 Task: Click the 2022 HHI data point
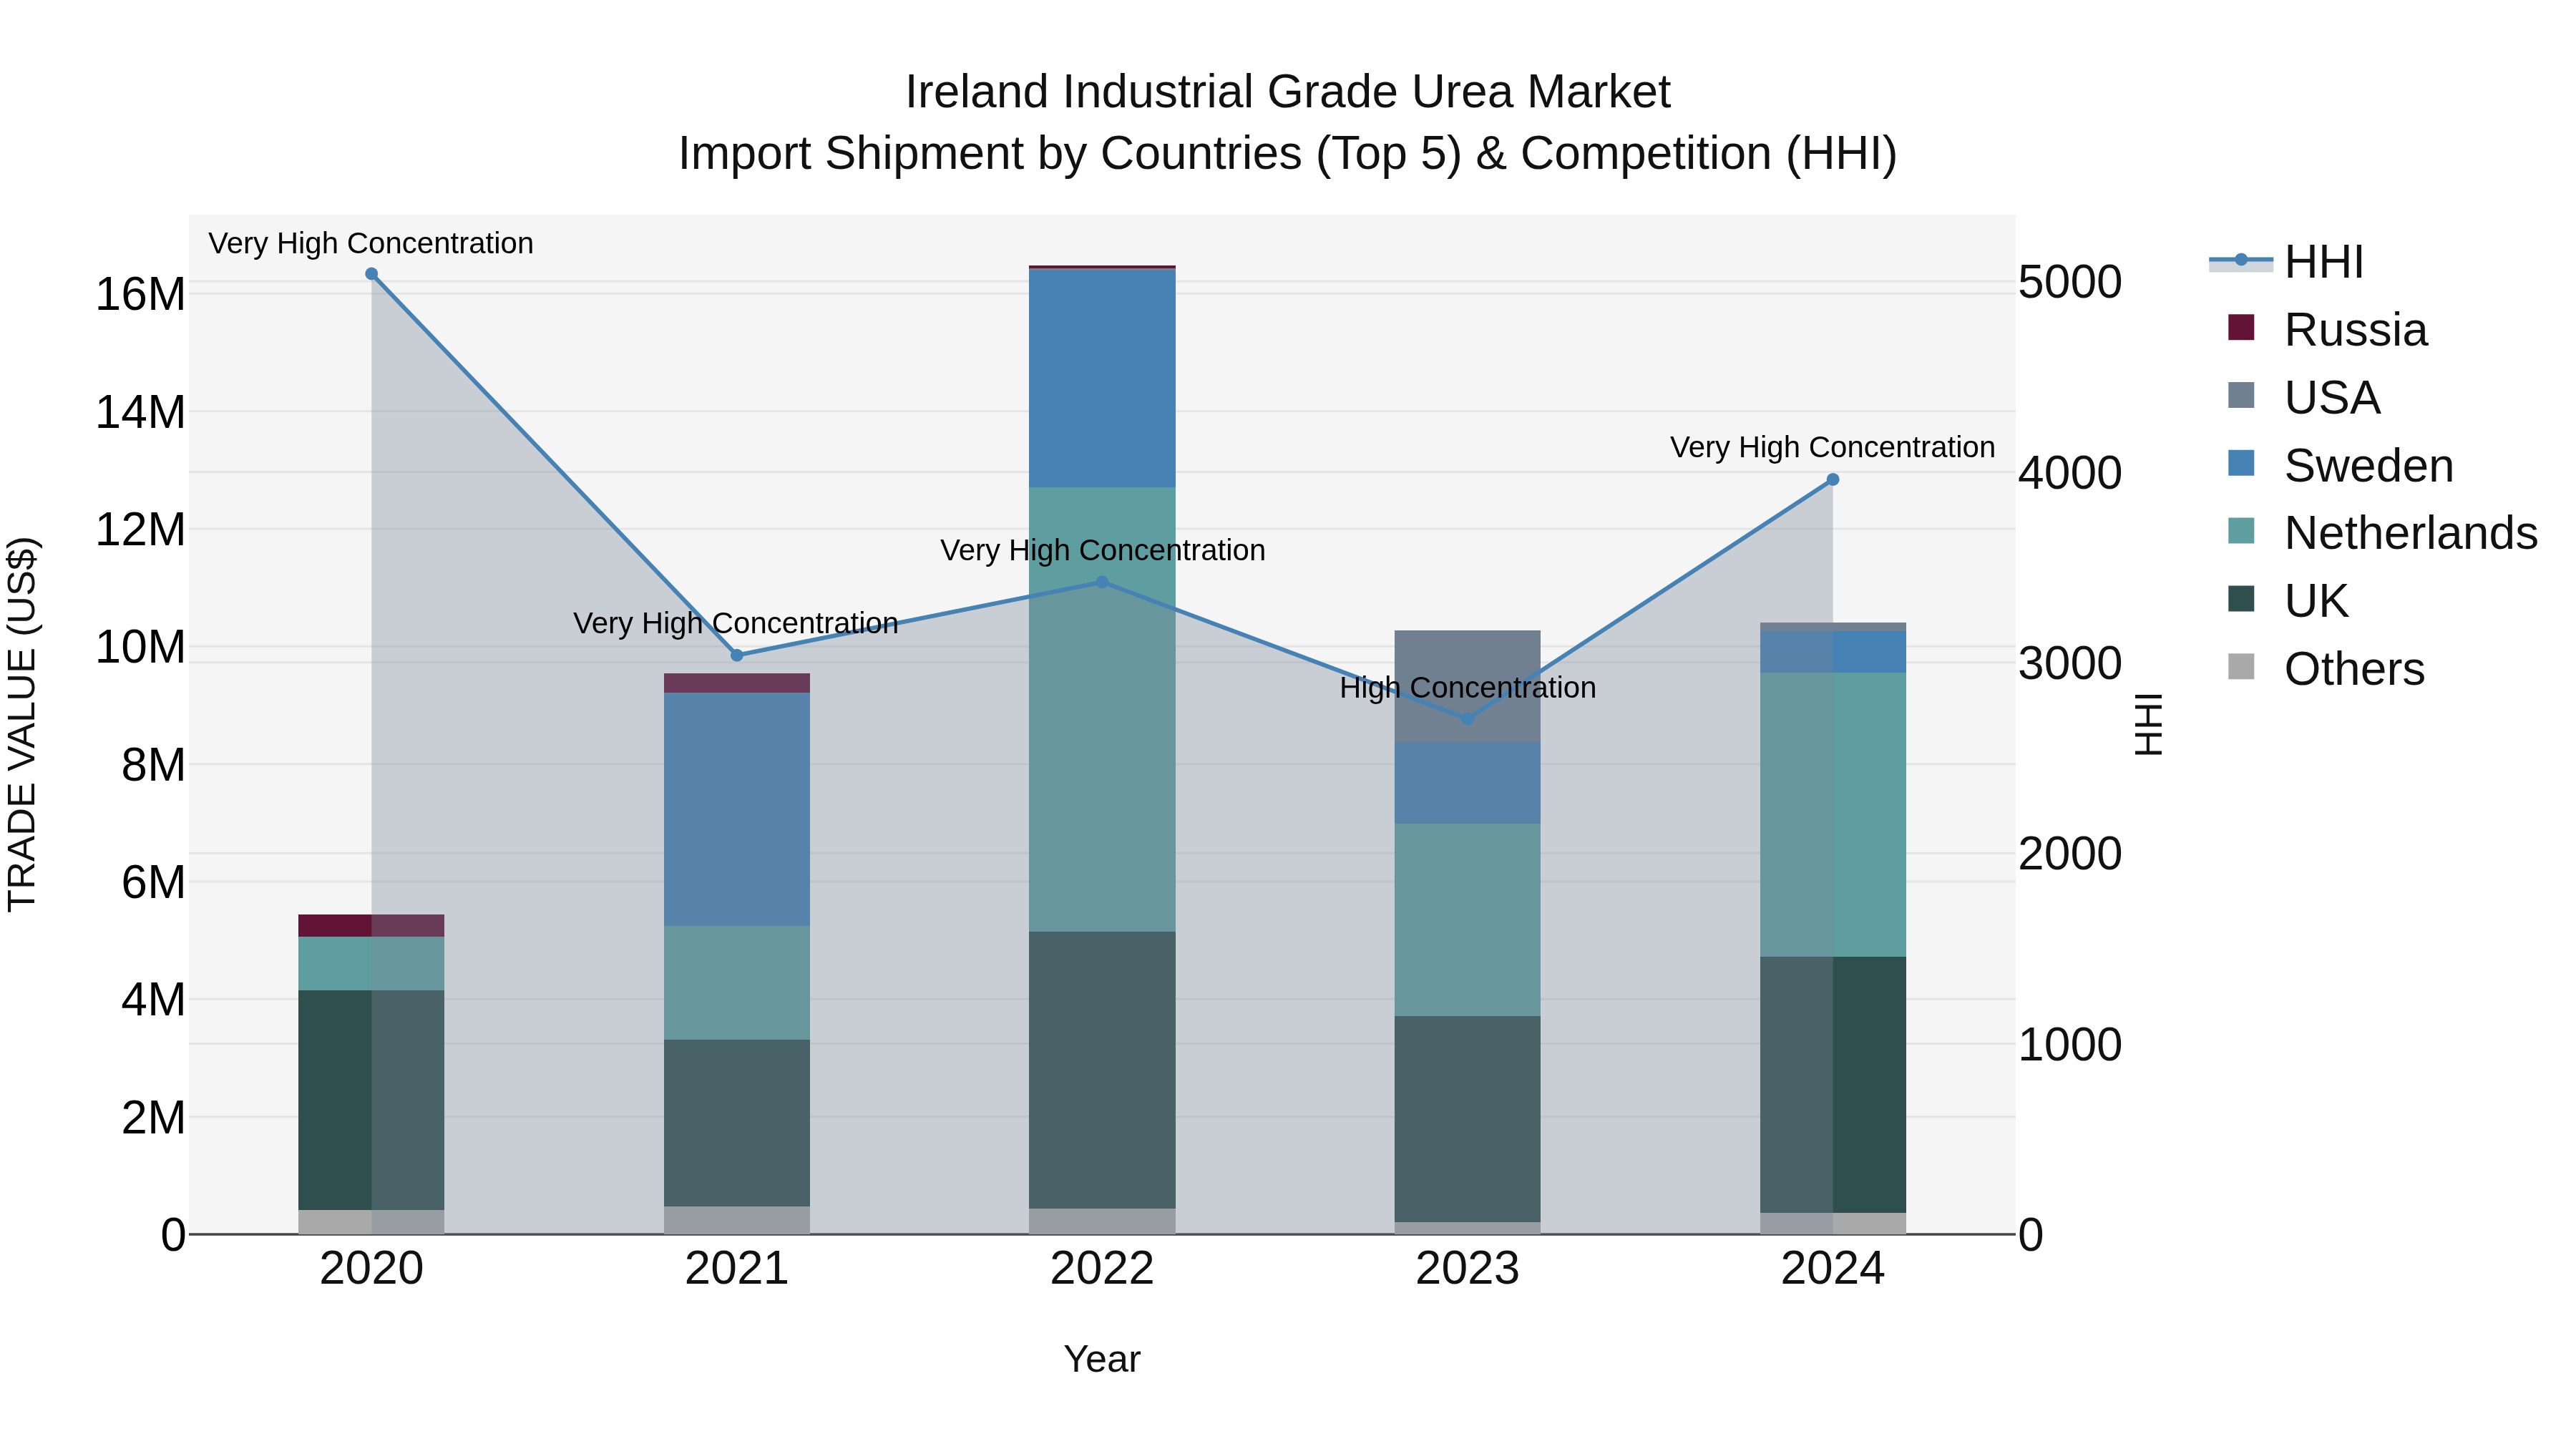click(x=1102, y=582)
